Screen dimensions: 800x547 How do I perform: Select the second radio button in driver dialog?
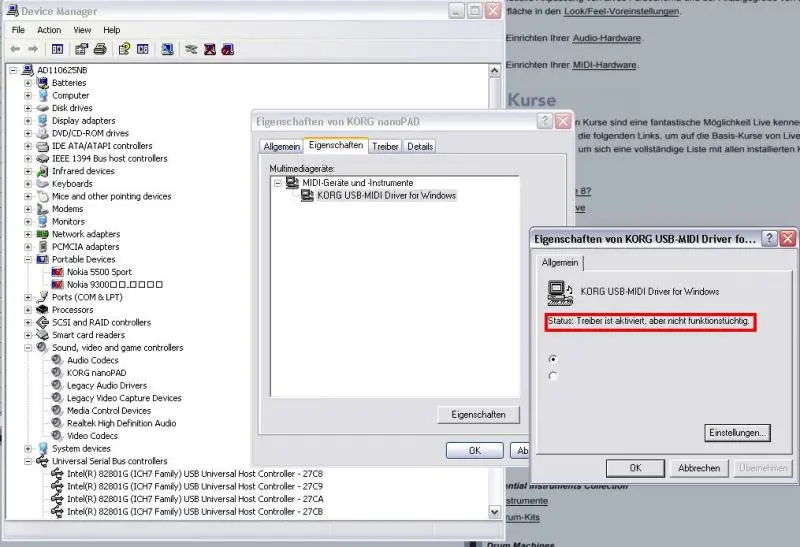(553, 376)
